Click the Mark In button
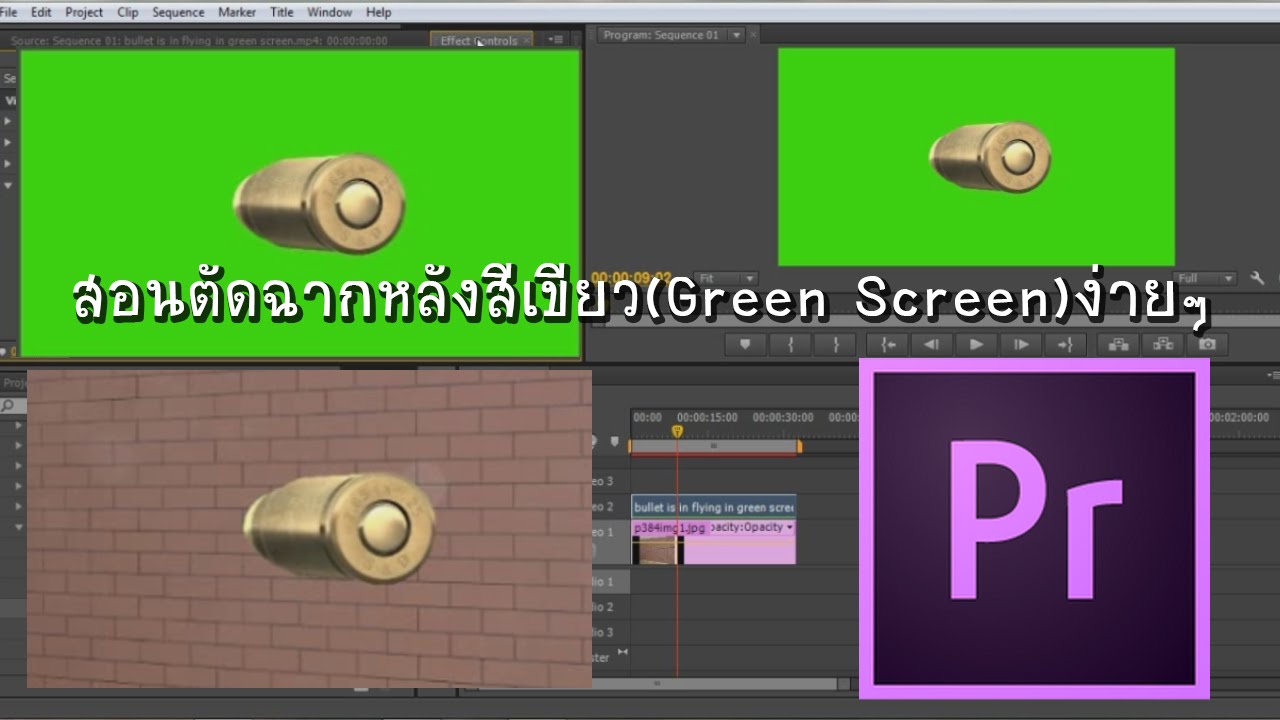This screenshot has height=720, width=1280. point(791,344)
